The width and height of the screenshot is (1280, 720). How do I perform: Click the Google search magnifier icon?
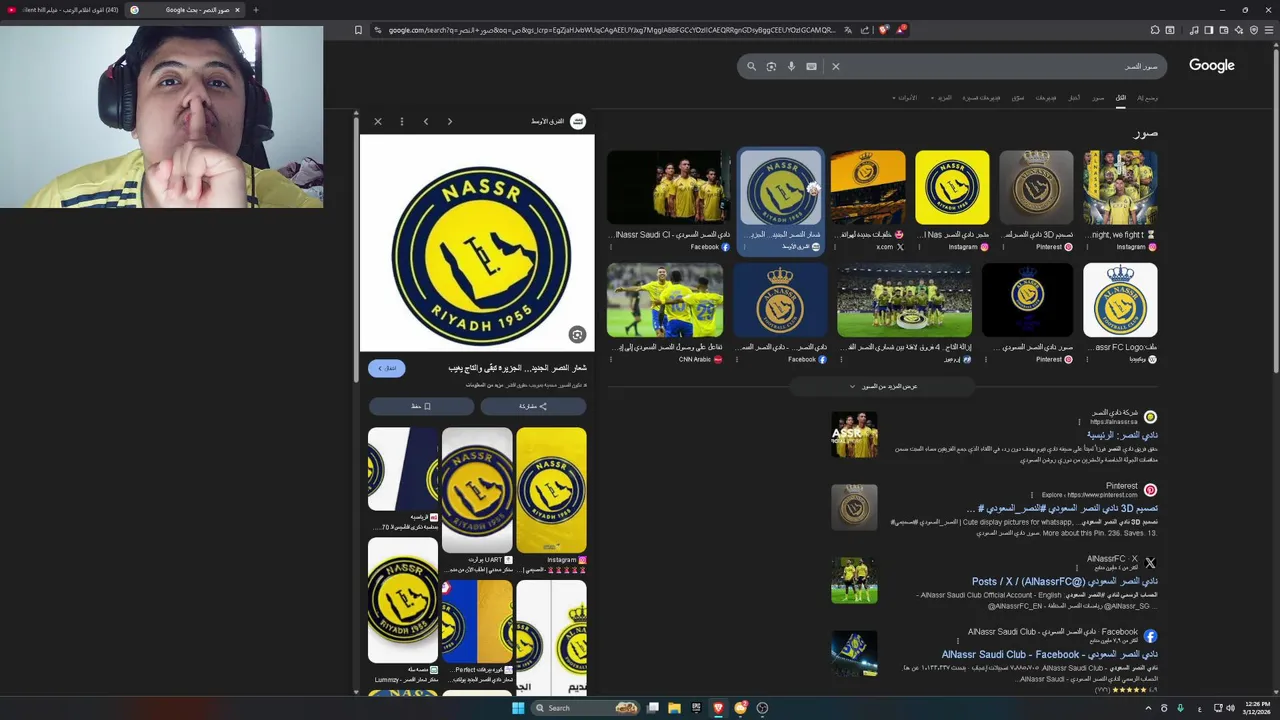[752, 66]
